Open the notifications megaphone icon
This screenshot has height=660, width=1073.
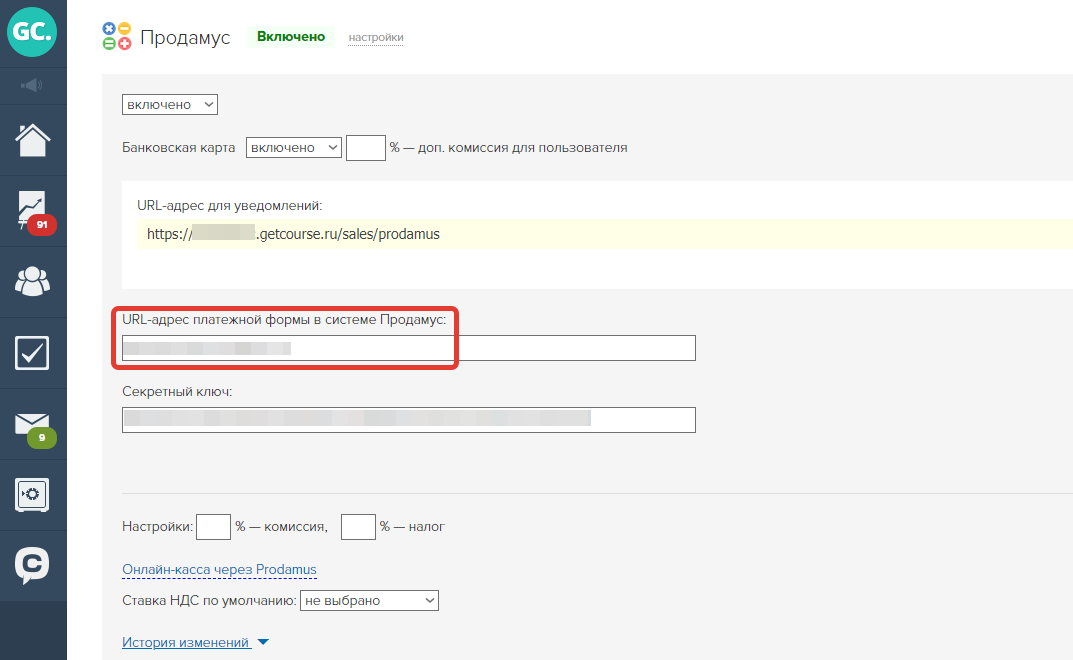pyautogui.click(x=32, y=86)
